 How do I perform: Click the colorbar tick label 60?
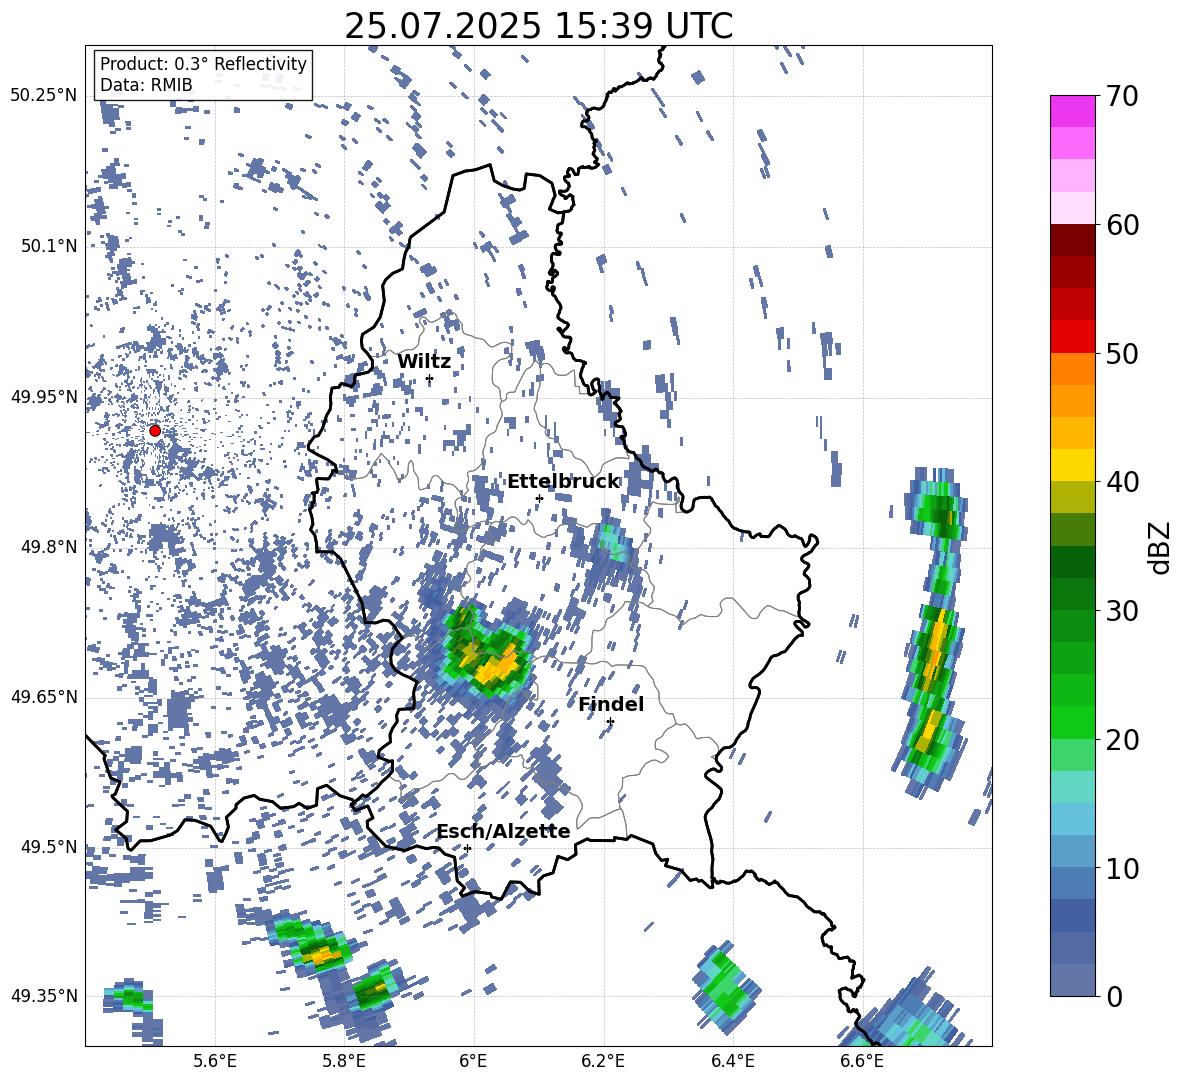[1122, 225]
